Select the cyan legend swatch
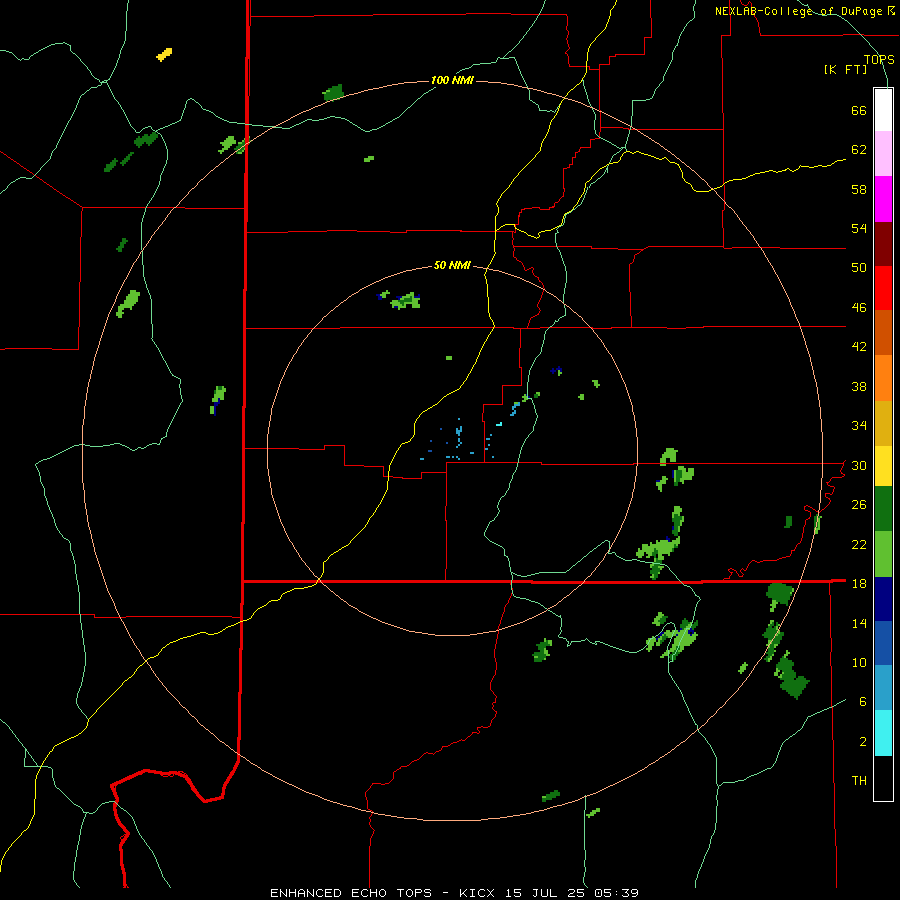 (883, 733)
